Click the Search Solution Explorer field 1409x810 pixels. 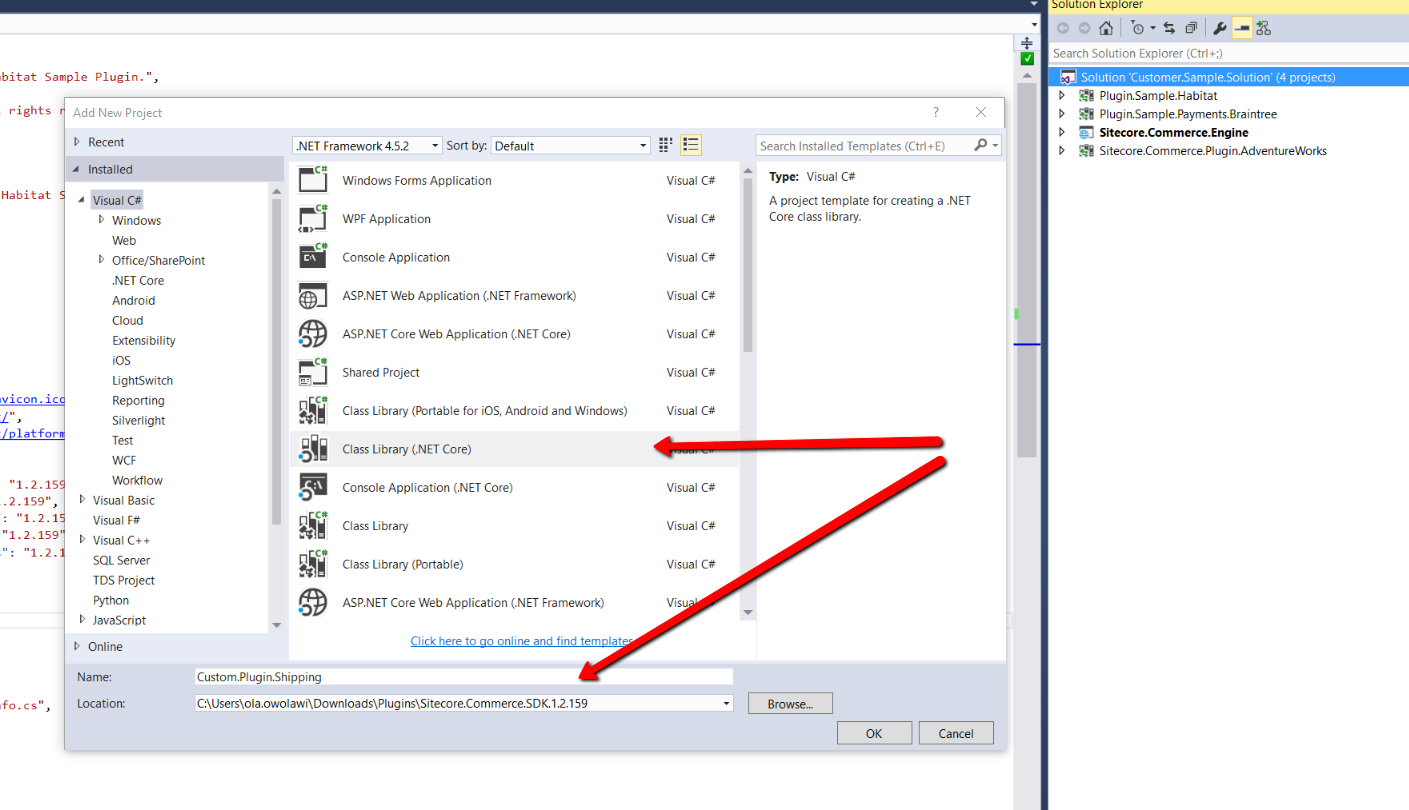tap(1228, 53)
